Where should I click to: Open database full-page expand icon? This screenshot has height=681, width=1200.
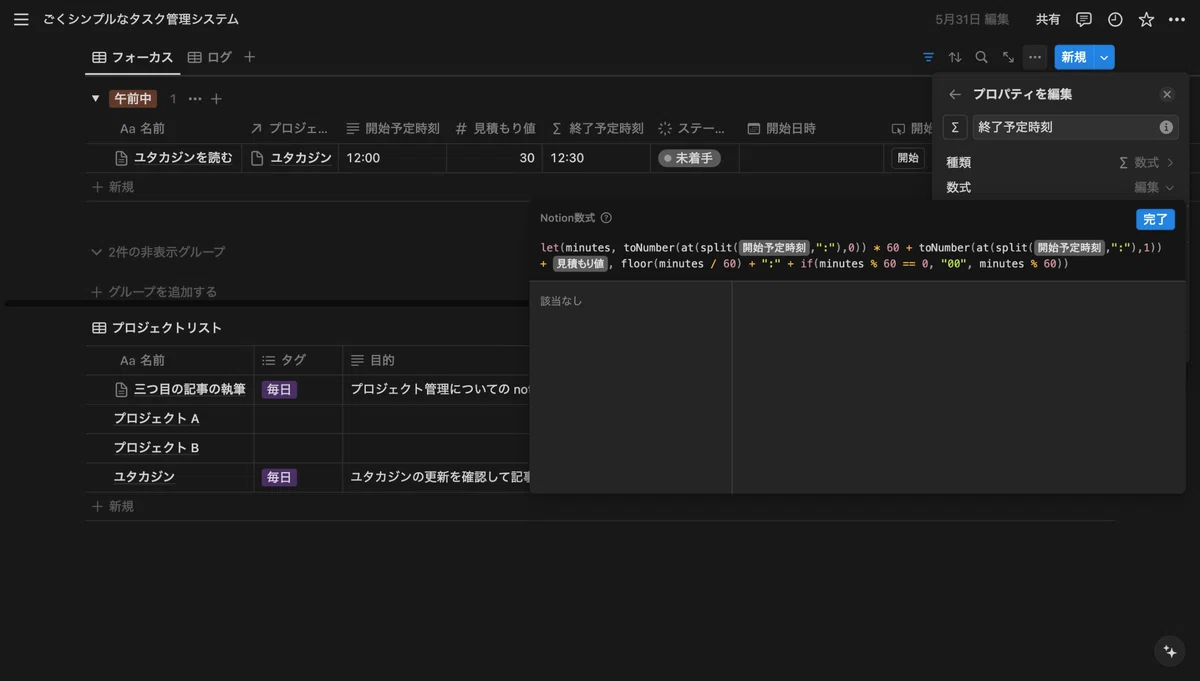click(1008, 57)
